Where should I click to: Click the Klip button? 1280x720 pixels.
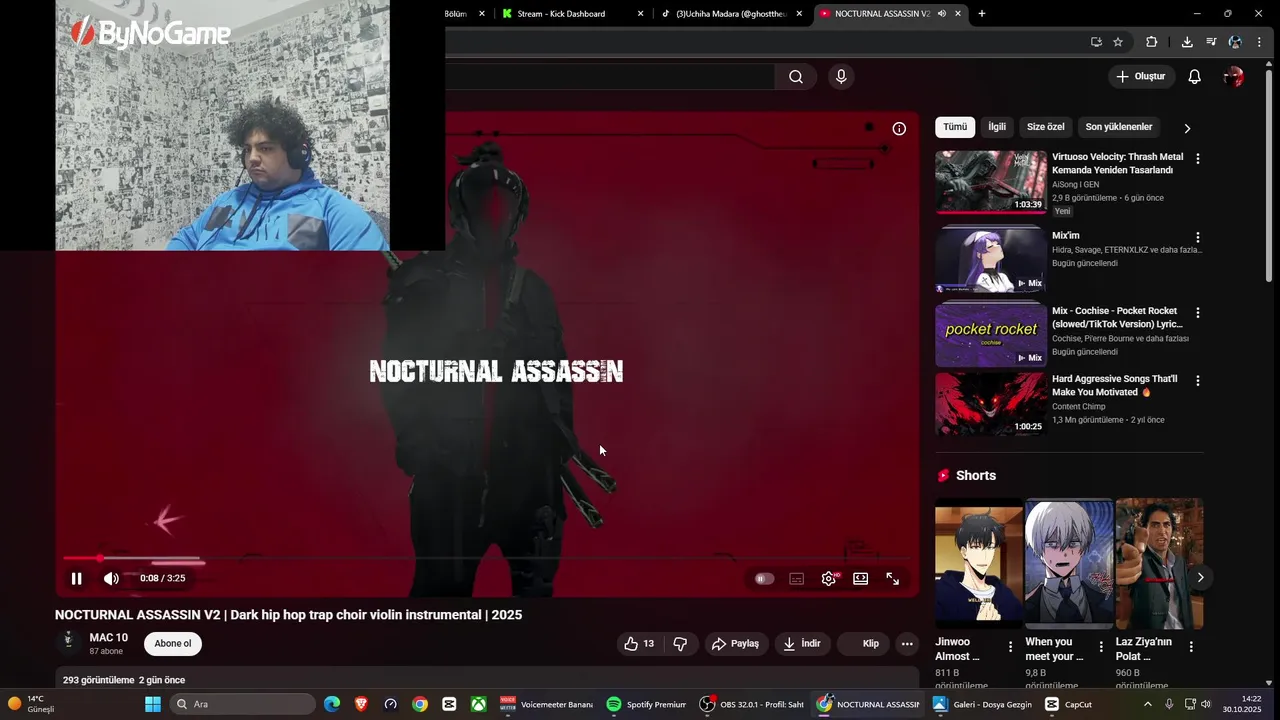(x=863, y=644)
